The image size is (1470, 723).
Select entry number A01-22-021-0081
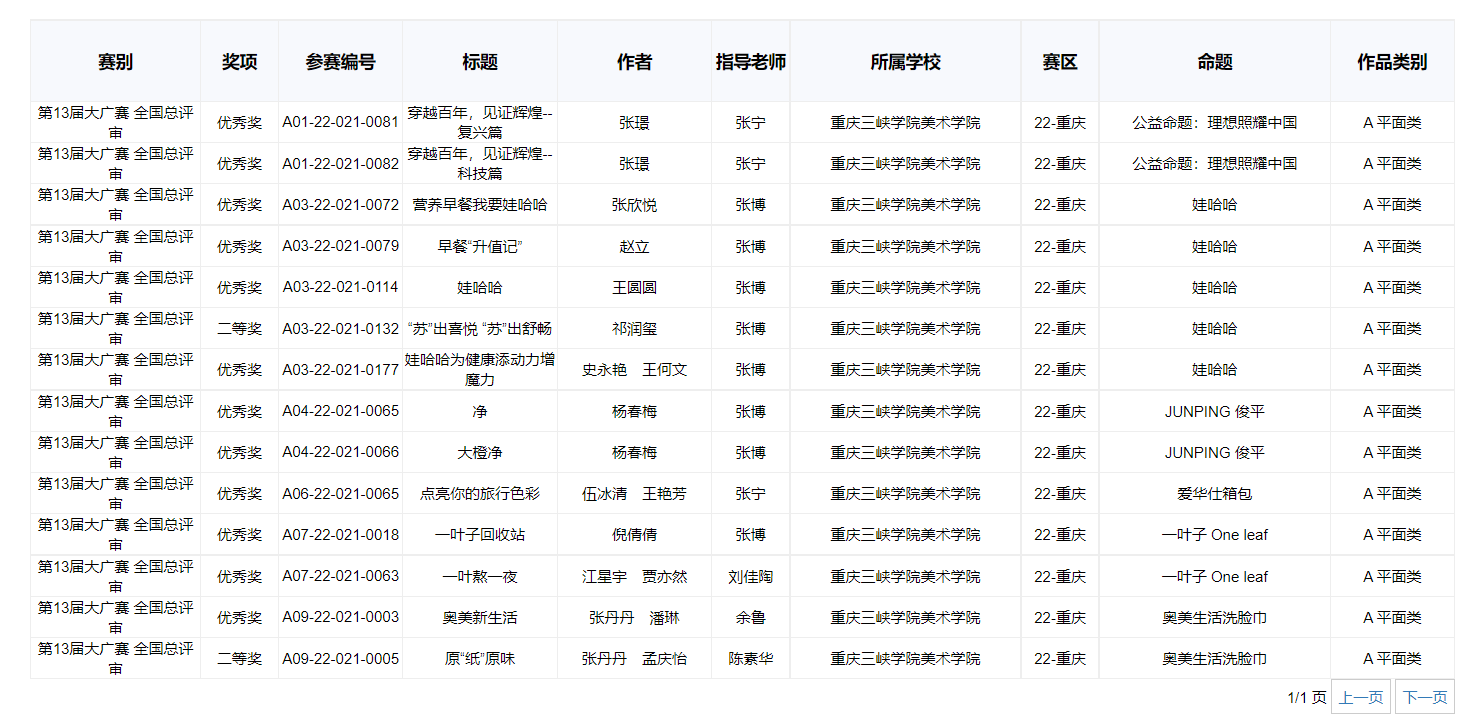[340, 123]
